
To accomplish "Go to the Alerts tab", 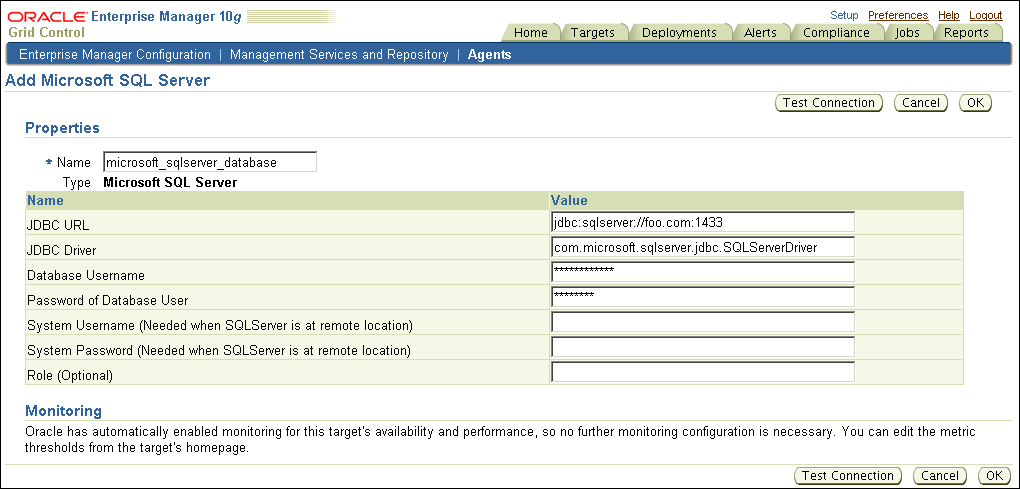I will point(762,33).
